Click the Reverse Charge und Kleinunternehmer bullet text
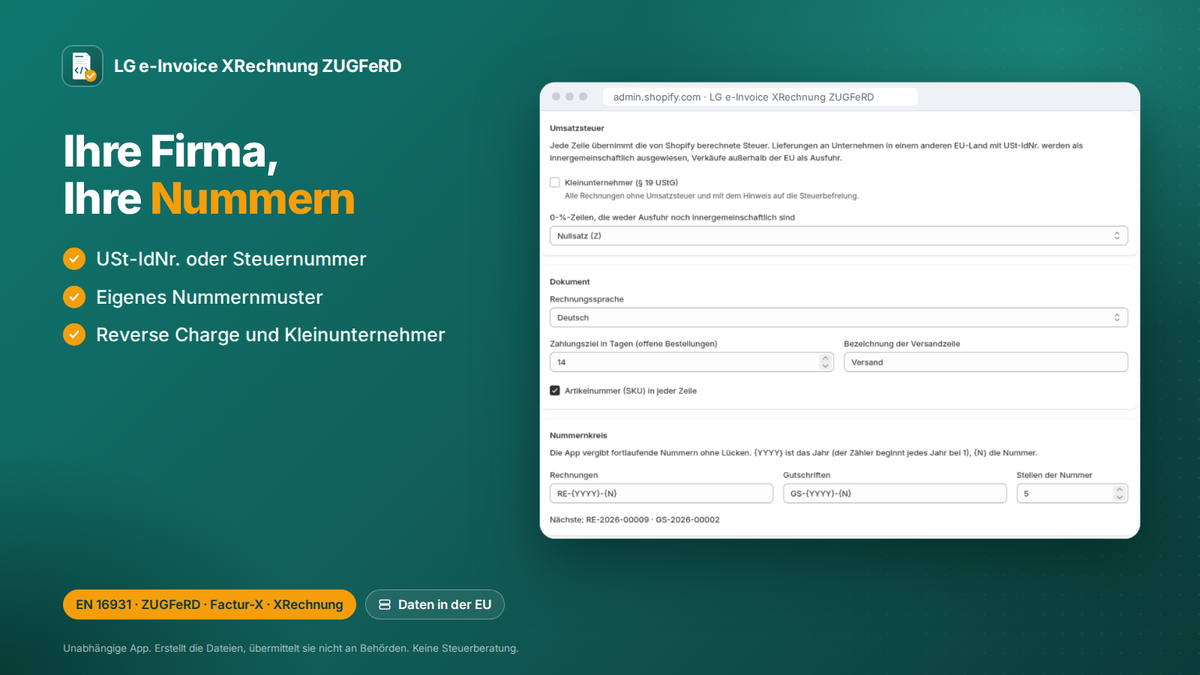 270,334
